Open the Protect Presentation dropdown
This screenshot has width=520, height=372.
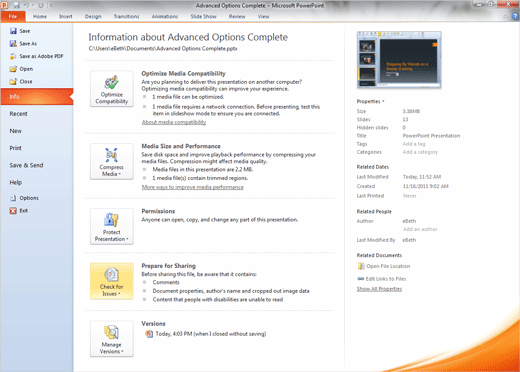[112, 227]
